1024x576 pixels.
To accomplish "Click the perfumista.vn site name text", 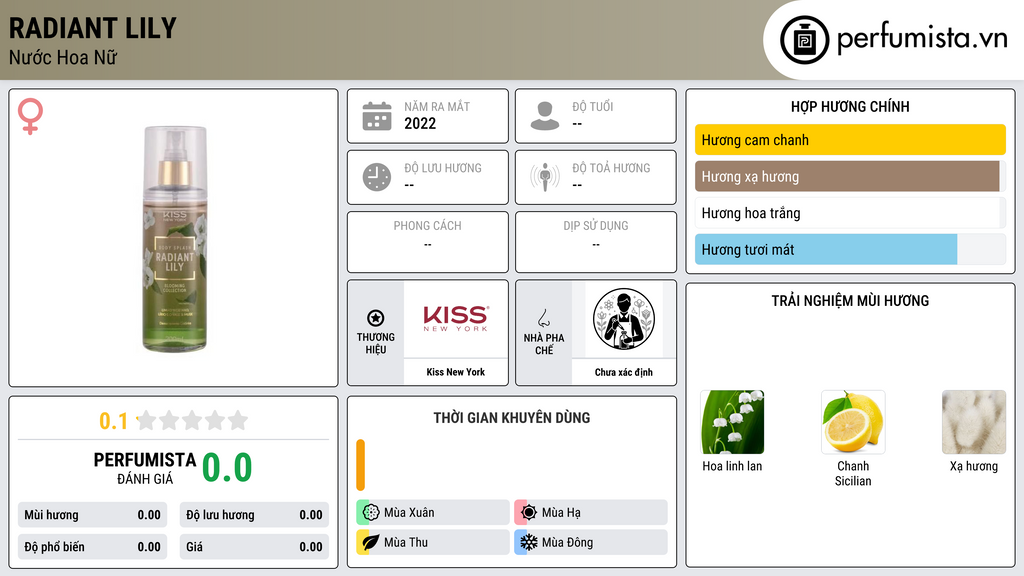I will (922, 39).
